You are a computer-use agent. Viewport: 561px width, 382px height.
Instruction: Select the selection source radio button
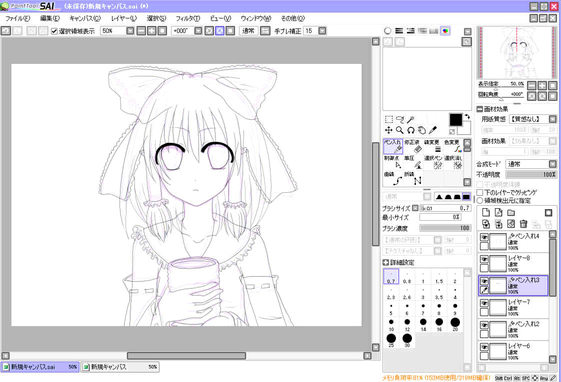[x=480, y=200]
